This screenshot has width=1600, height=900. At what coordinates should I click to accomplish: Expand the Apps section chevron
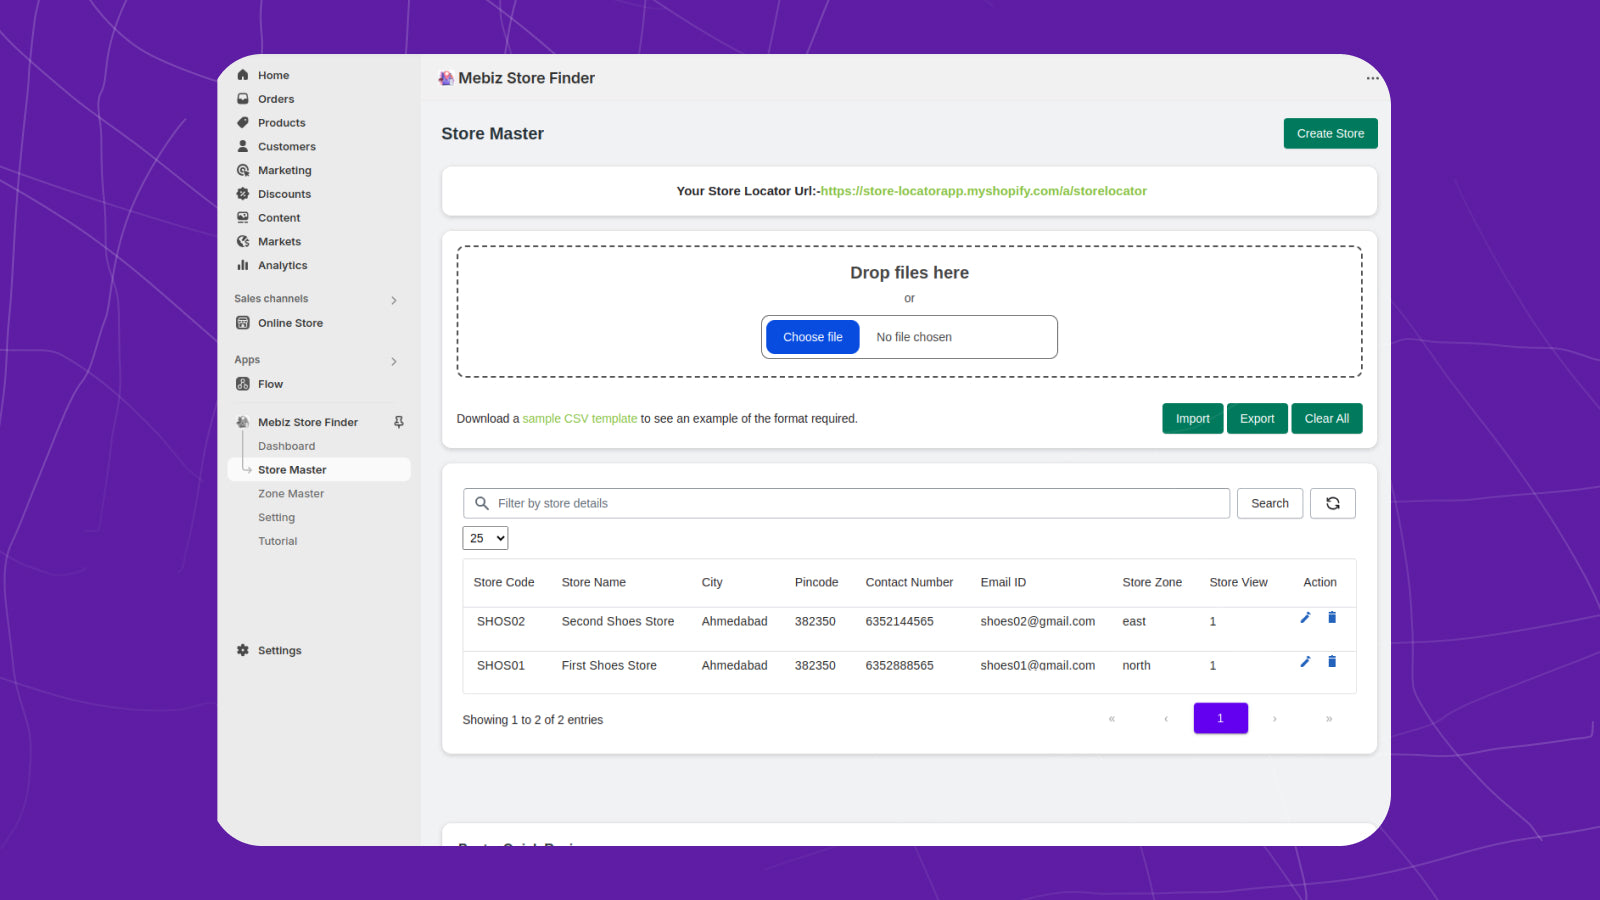[x=394, y=361]
